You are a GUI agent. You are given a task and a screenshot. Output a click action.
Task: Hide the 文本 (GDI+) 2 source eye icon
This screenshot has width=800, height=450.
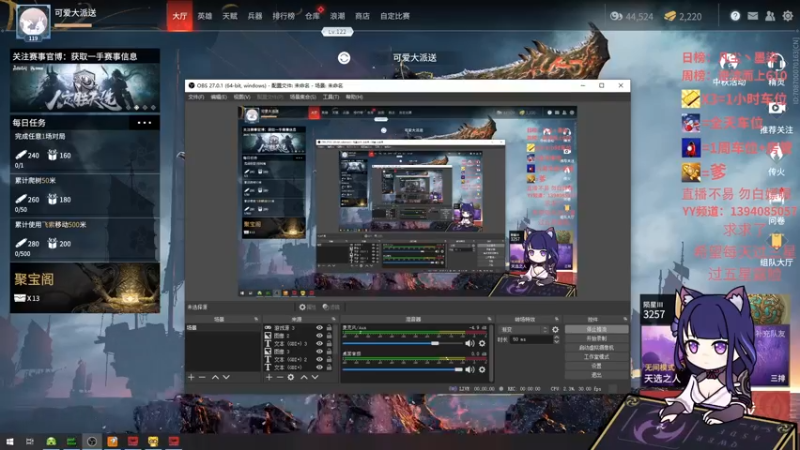[319, 359]
